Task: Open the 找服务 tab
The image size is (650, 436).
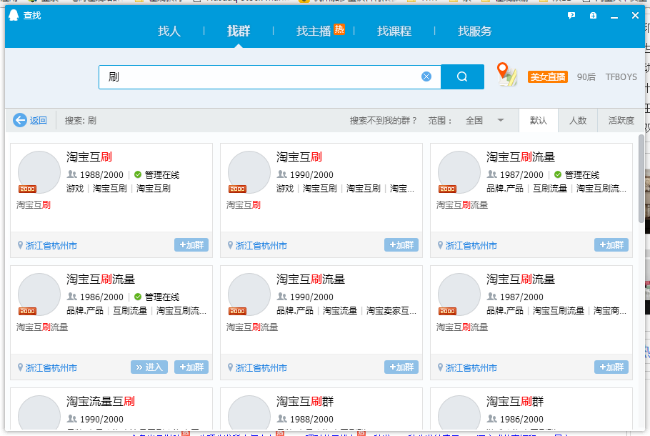Action: [474, 31]
